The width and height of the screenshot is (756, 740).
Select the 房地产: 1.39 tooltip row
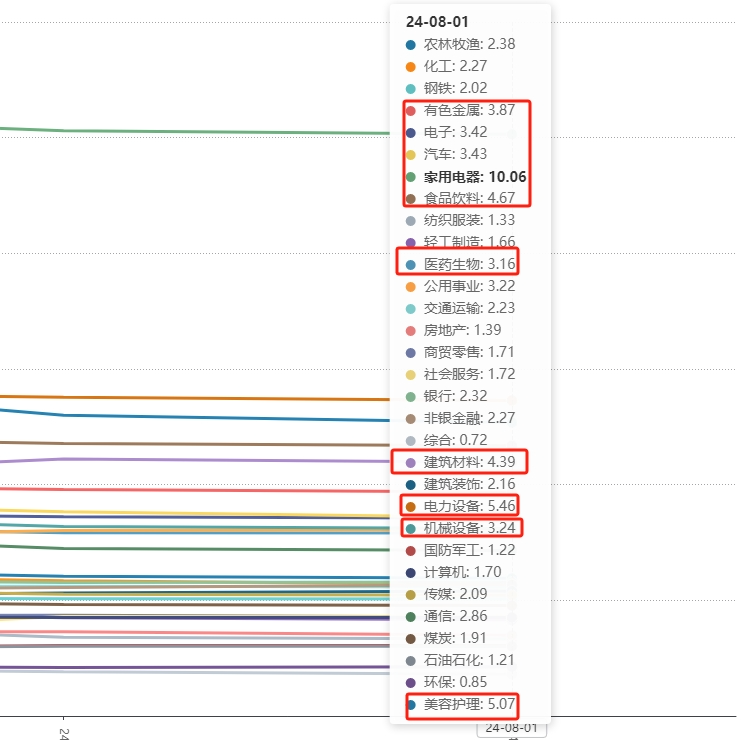click(453, 330)
